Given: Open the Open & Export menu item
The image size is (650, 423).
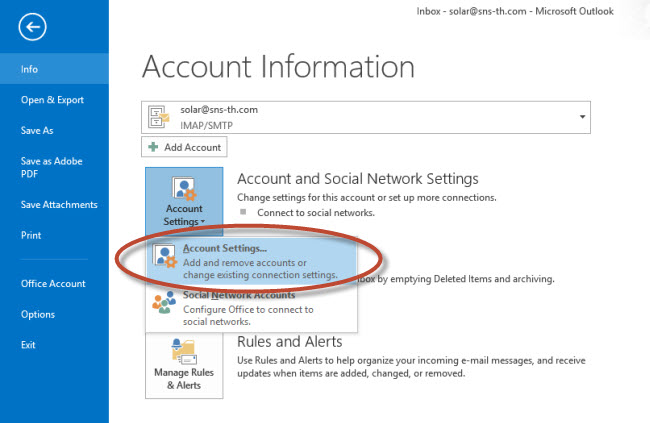Looking at the screenshot, I should click(x=54, y=100).
